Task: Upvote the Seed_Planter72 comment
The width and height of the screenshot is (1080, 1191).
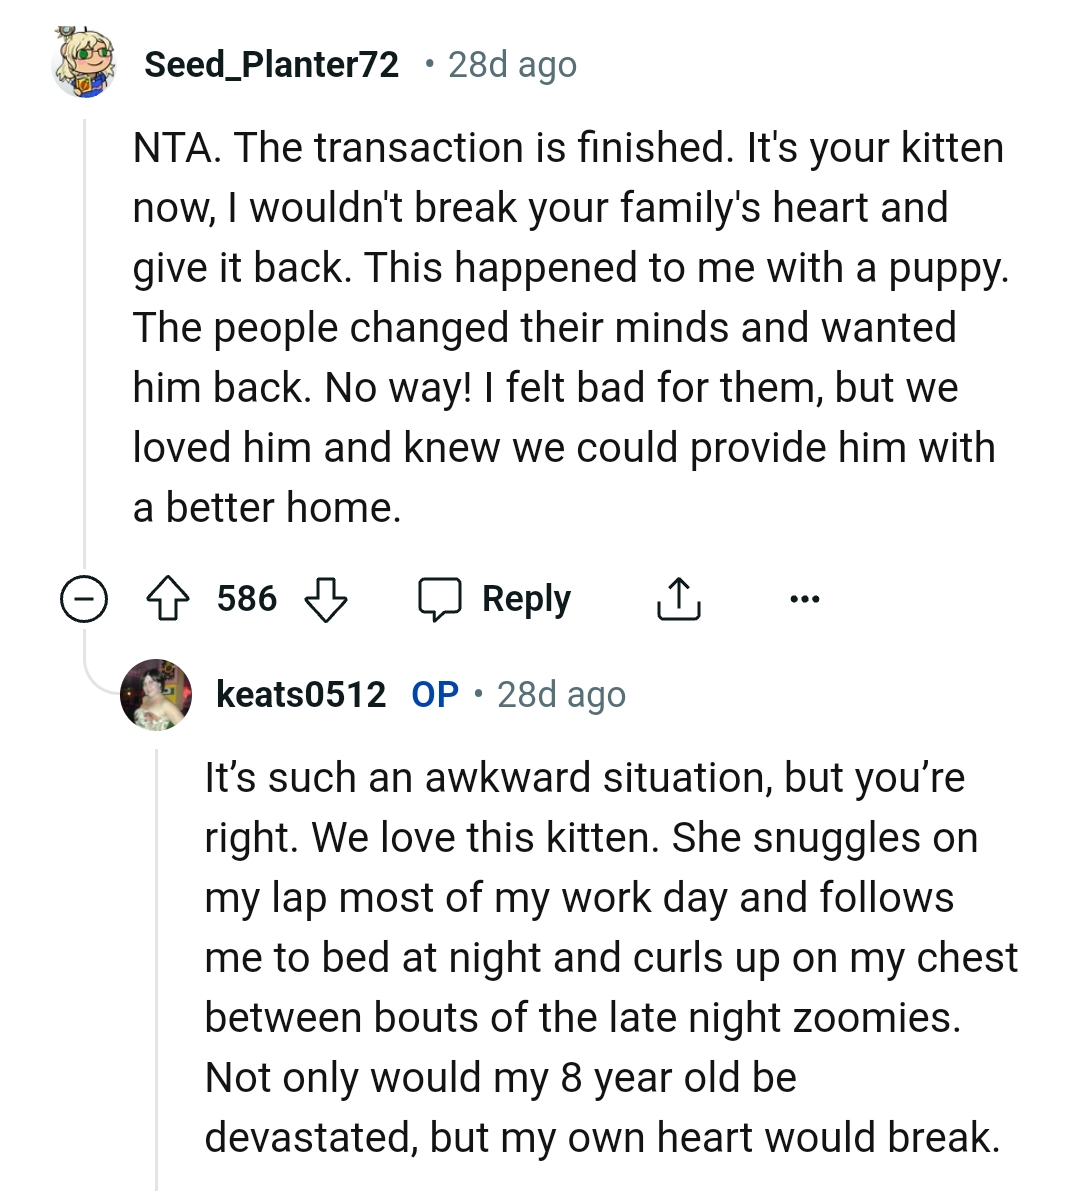Action: pos(168,600)
